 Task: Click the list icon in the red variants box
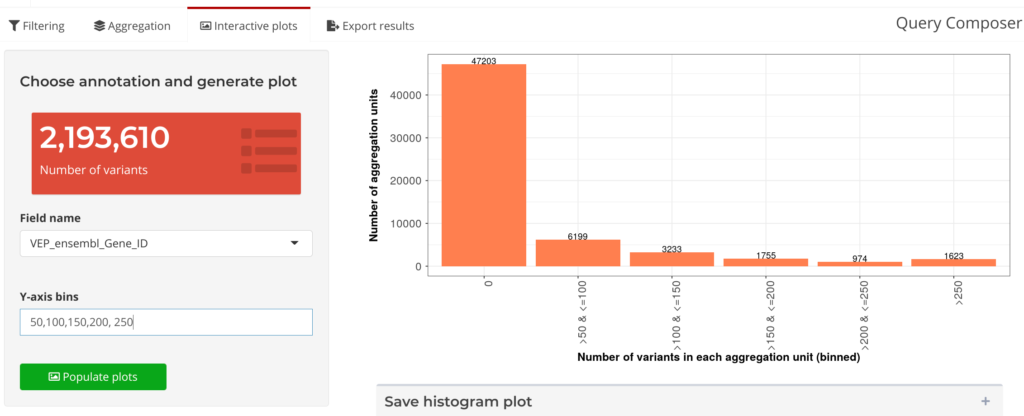pos(269,151)
